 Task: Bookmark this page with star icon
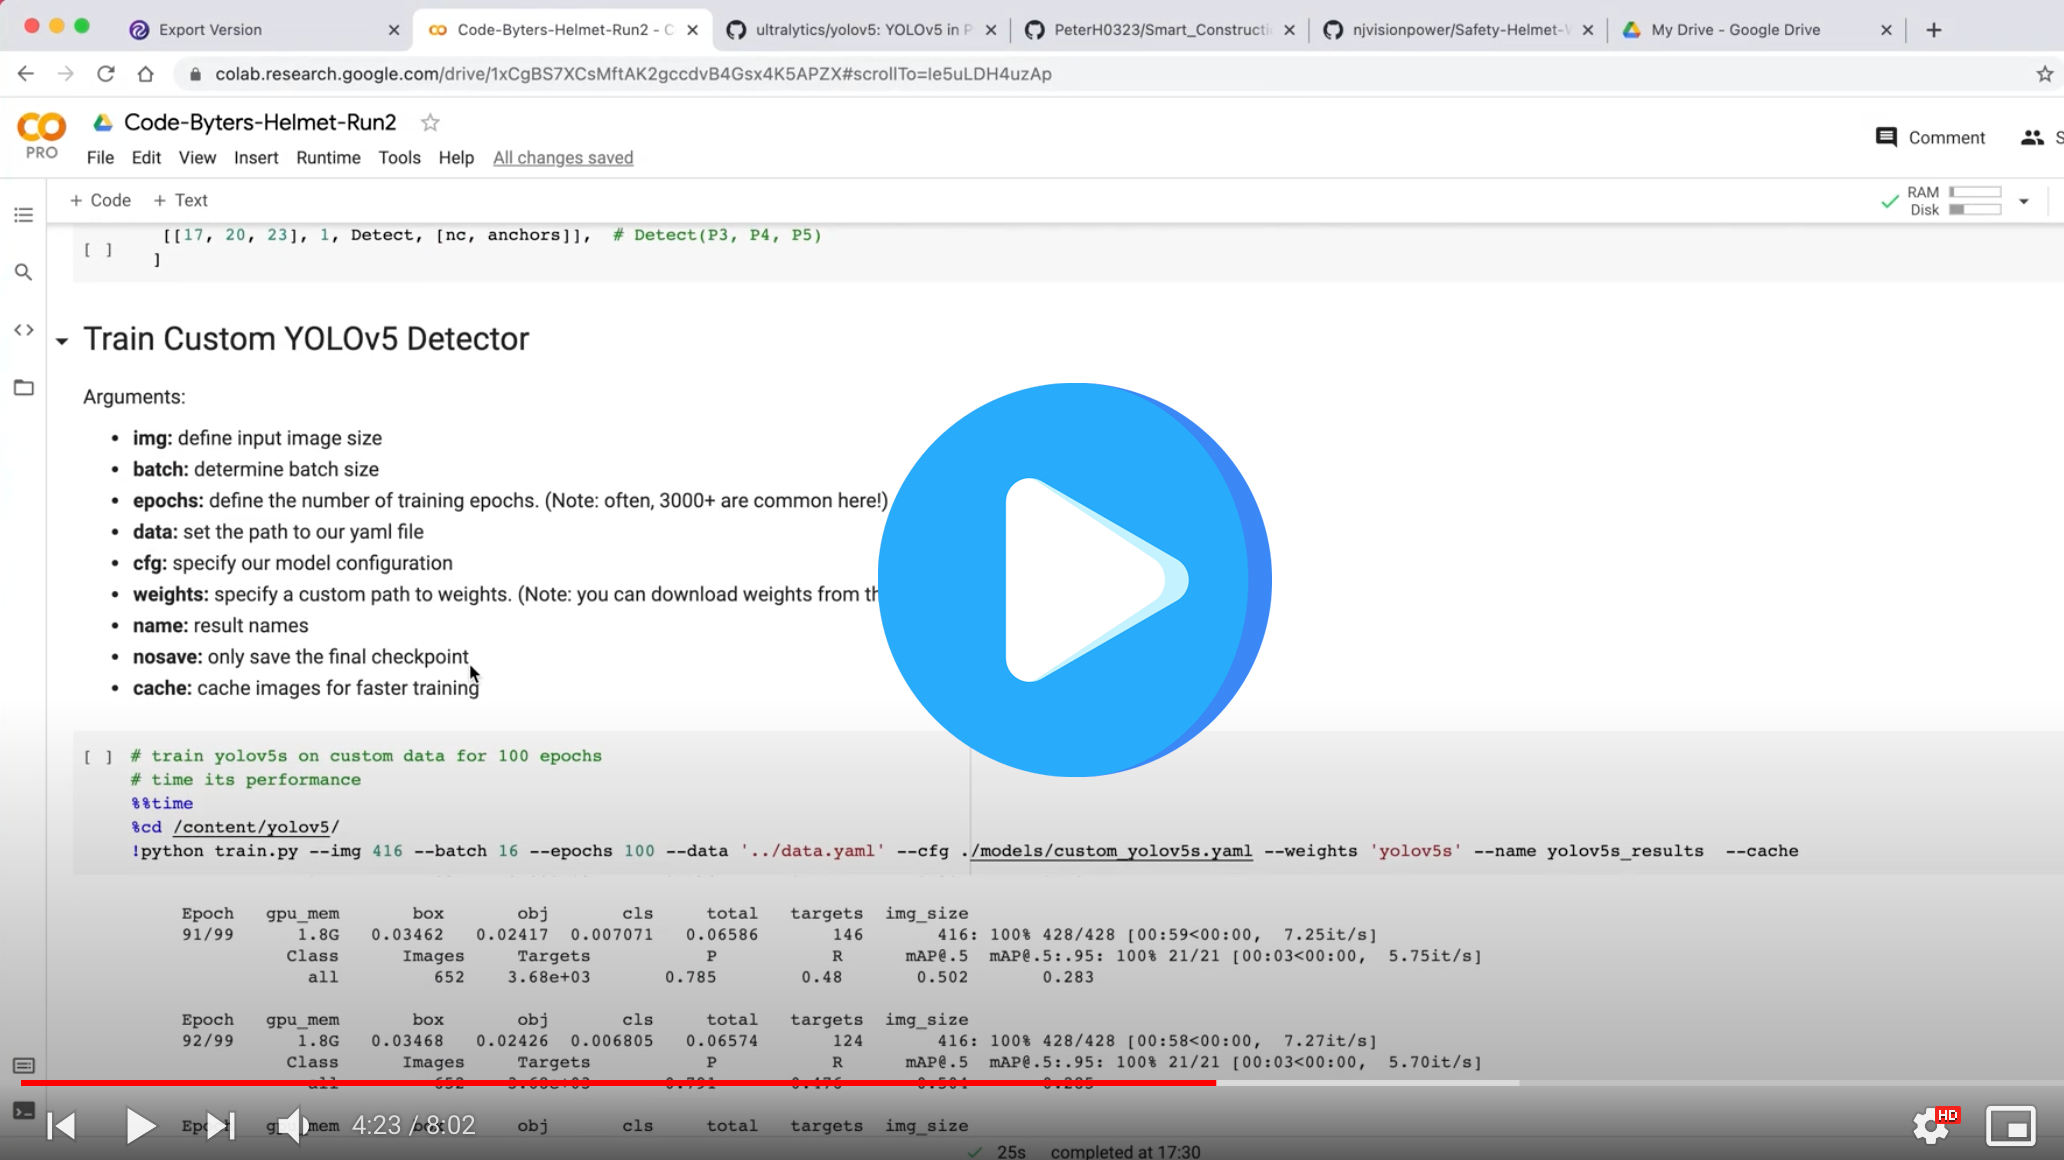click(x=2044, y=74)
